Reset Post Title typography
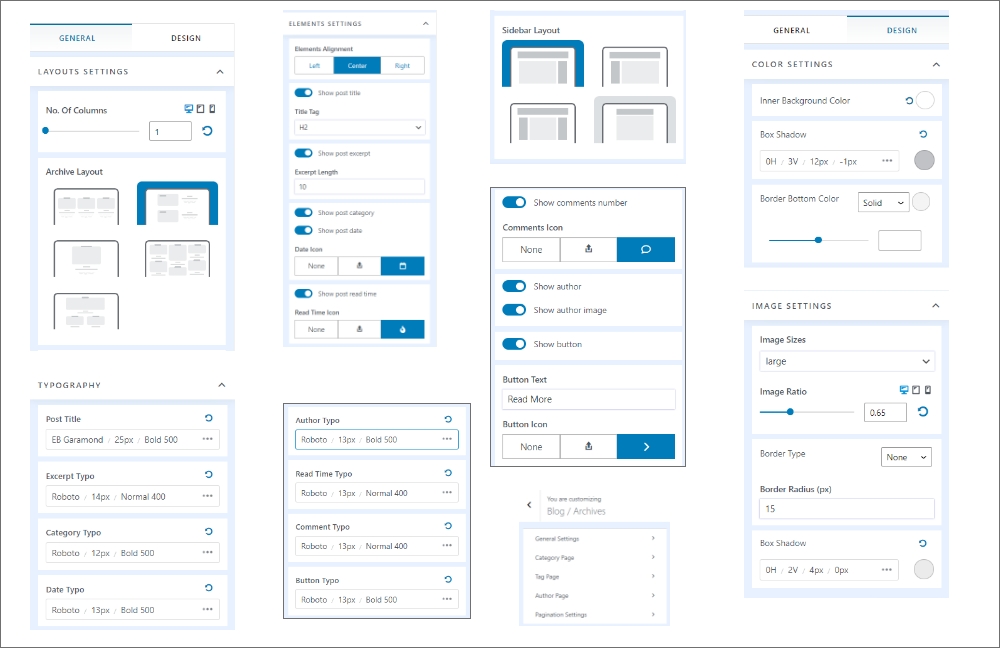This screenshot has height=648, width=1000. [x=208, y=419]
